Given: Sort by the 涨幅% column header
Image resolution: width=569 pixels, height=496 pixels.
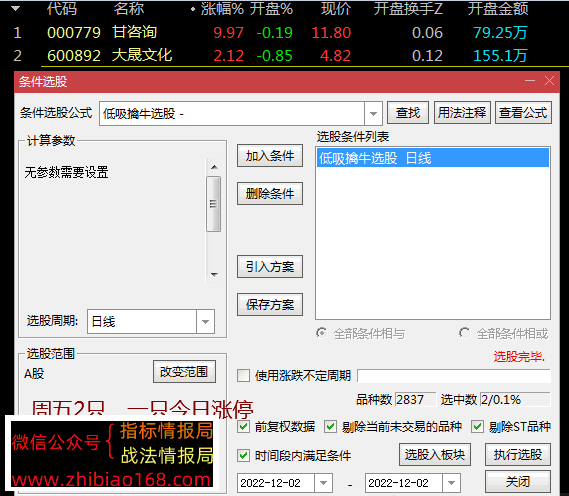Looking at the screenshot, I should (x=222, y=9).
